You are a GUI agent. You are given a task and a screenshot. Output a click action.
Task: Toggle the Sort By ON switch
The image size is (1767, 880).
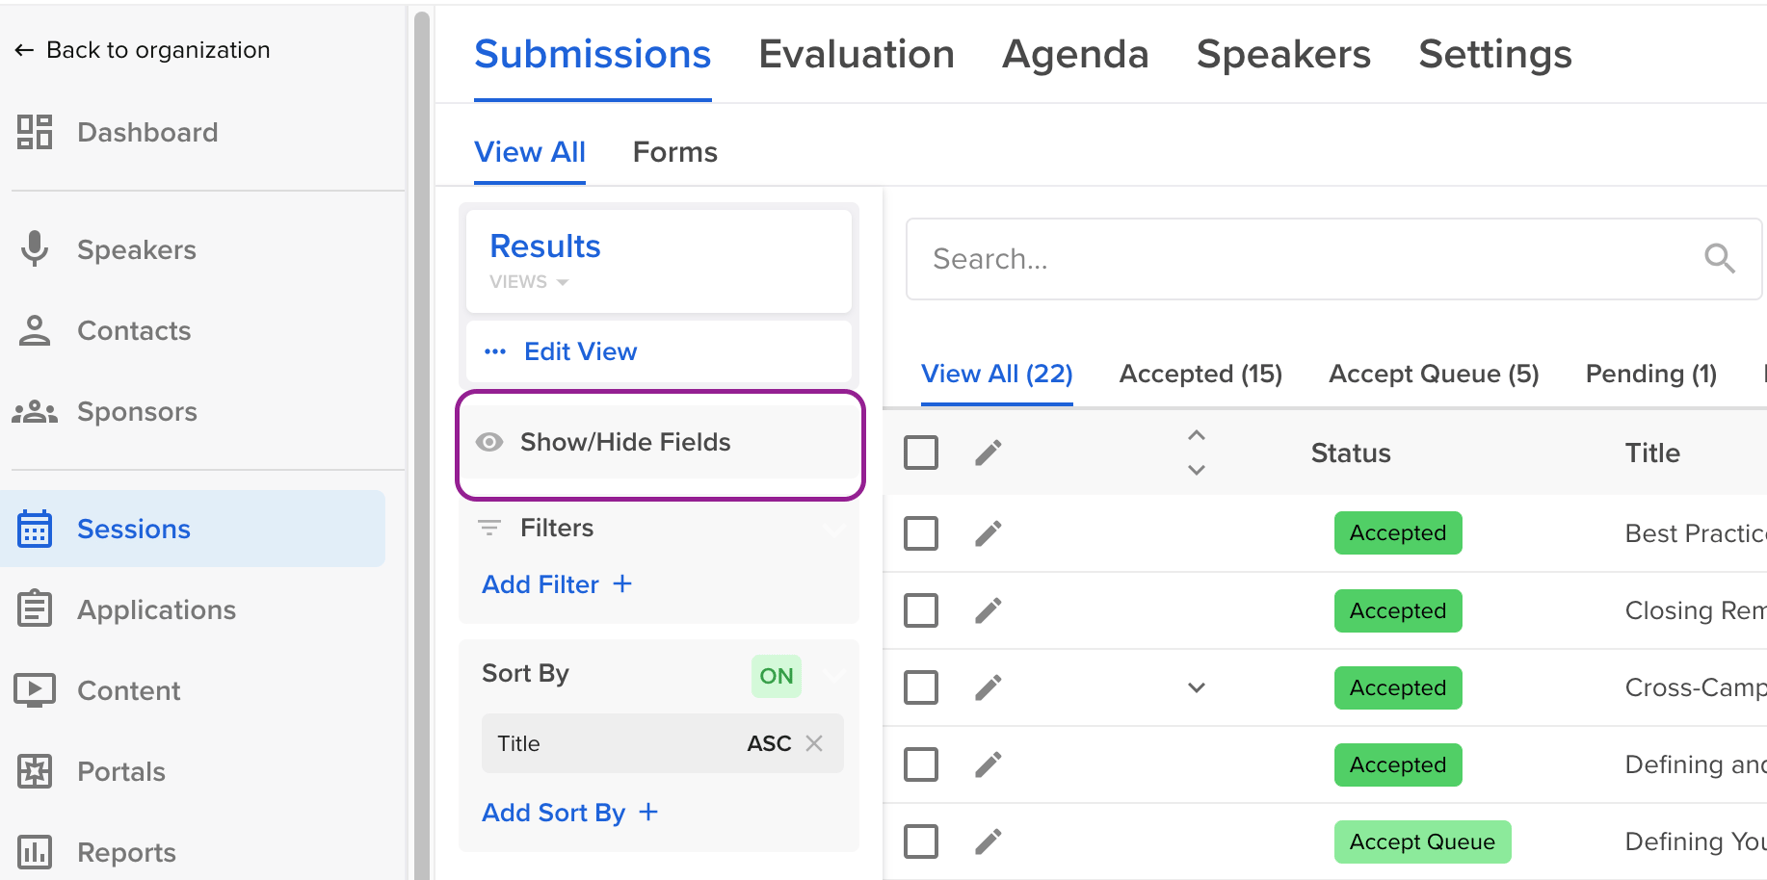click(776, 676)
